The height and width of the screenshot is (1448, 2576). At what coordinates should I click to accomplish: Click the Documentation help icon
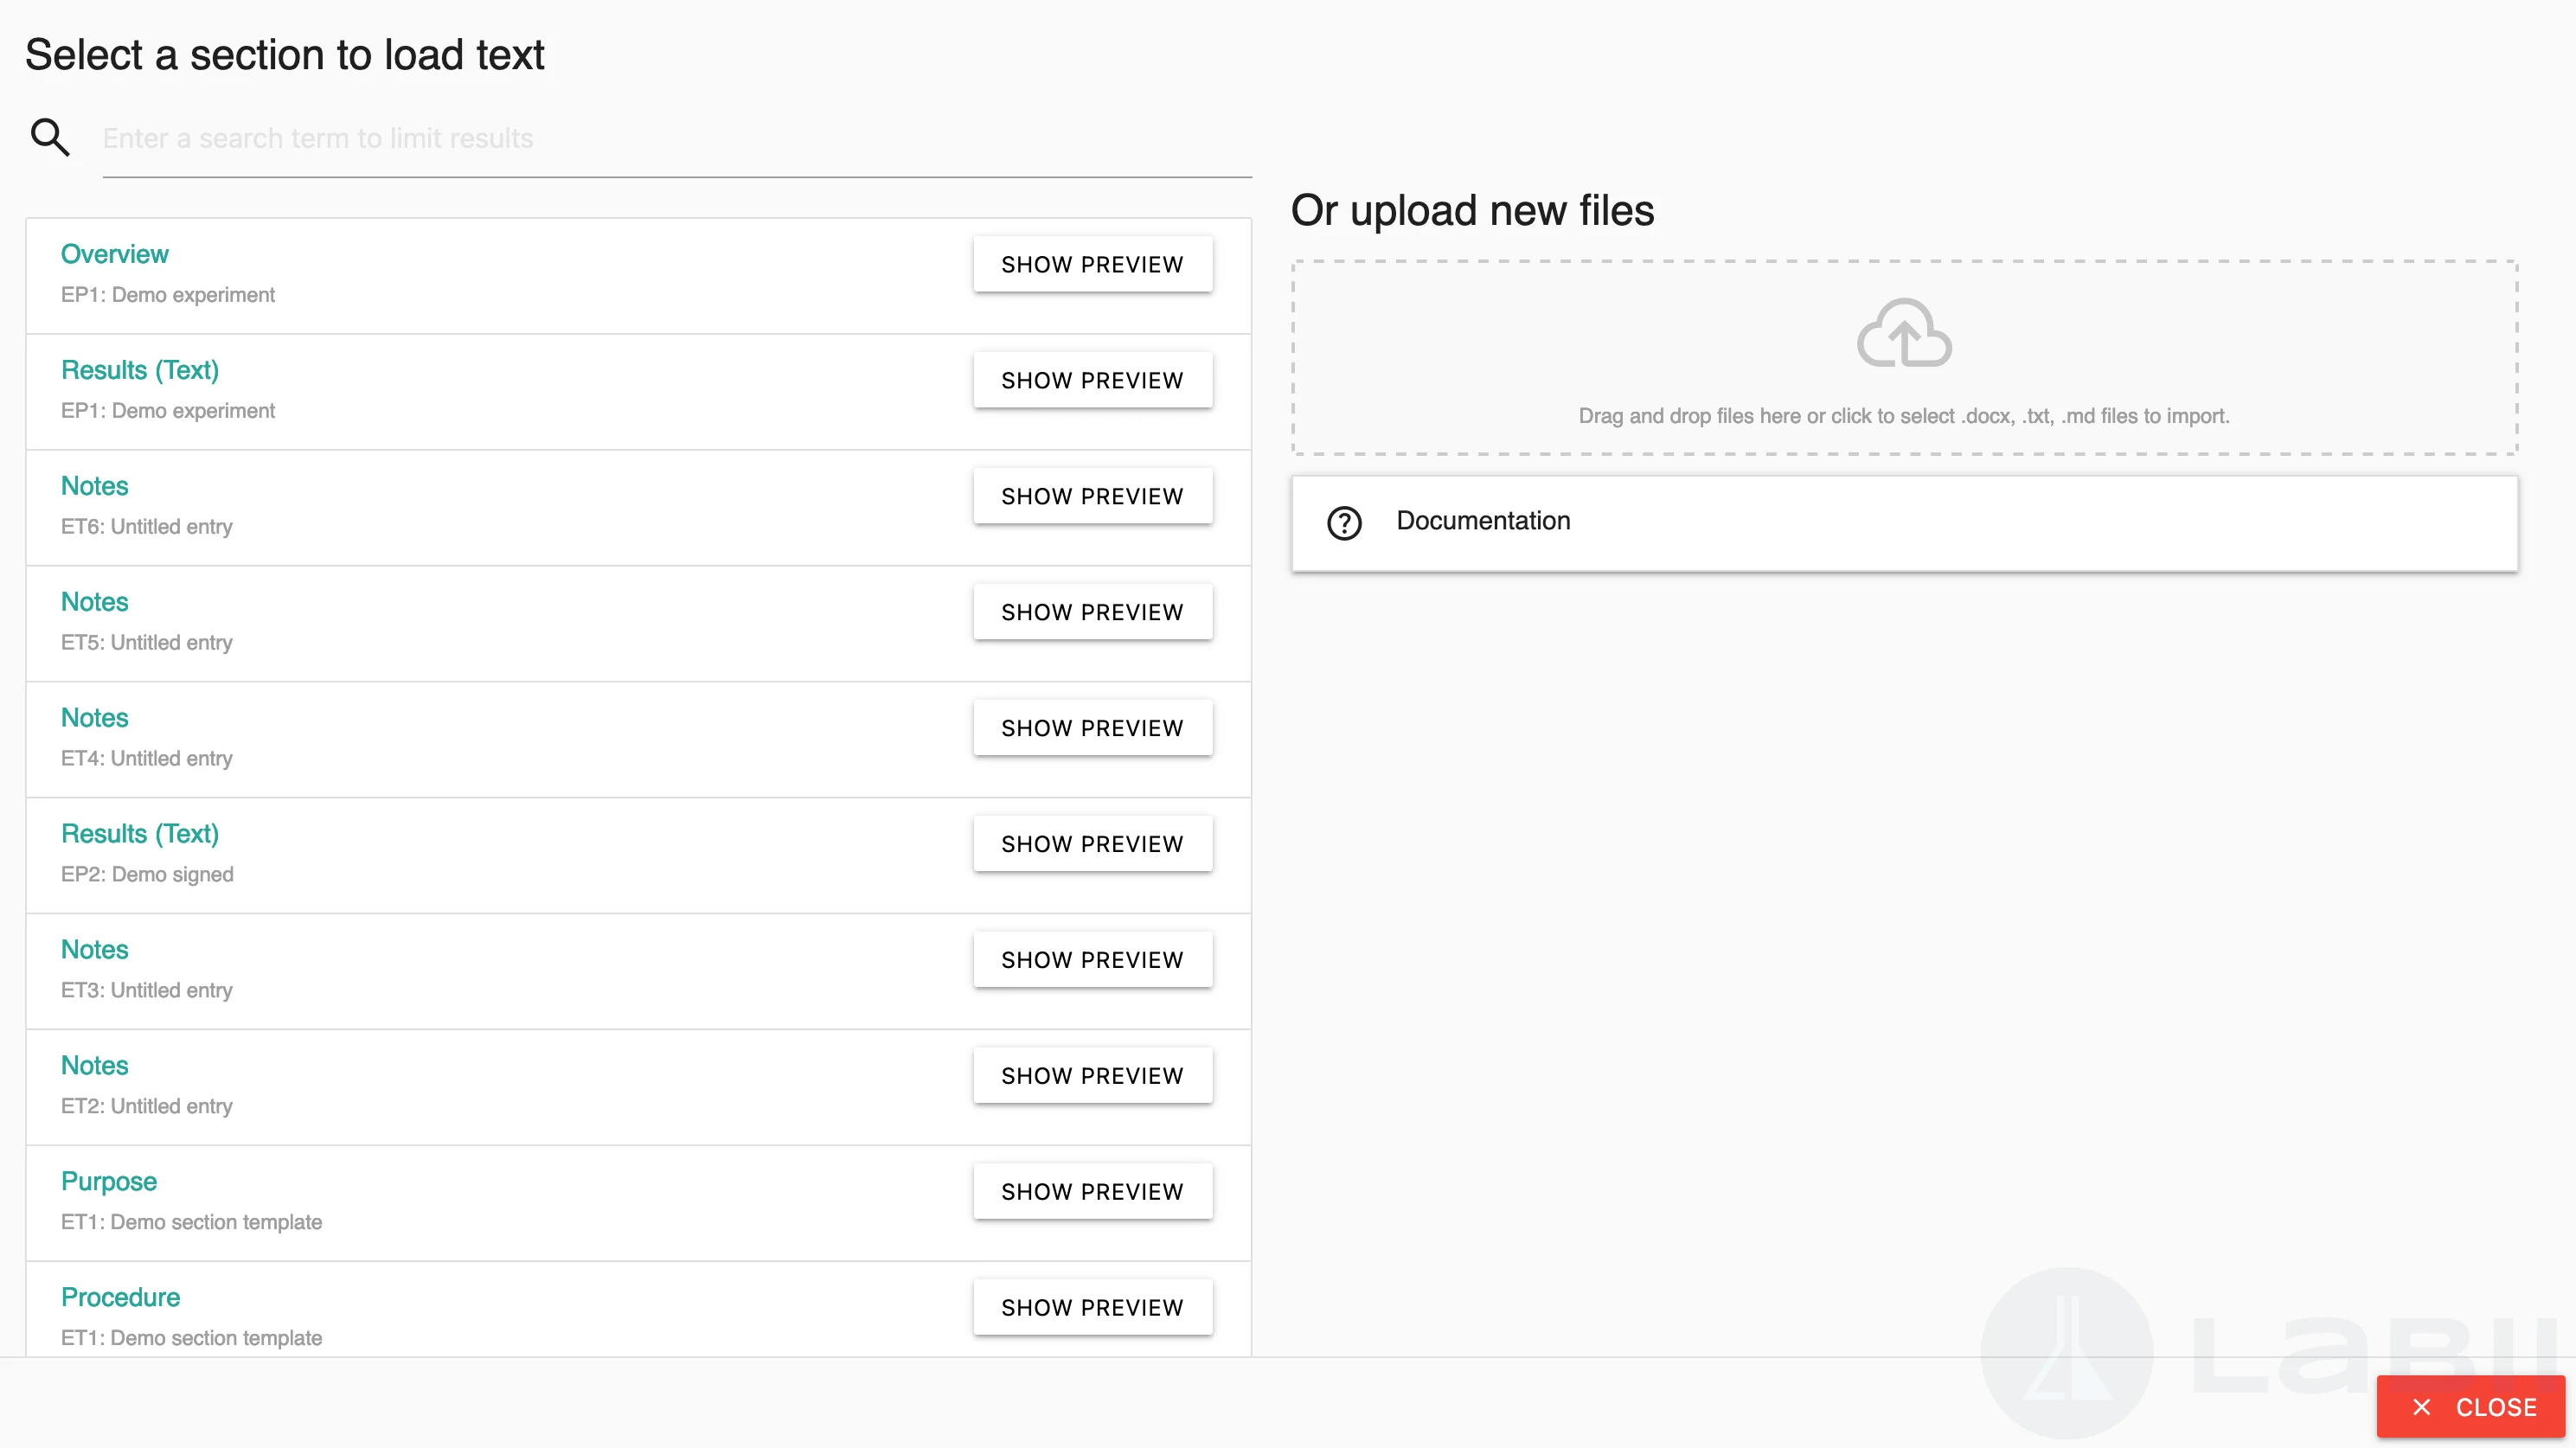tap(1344, 522)
